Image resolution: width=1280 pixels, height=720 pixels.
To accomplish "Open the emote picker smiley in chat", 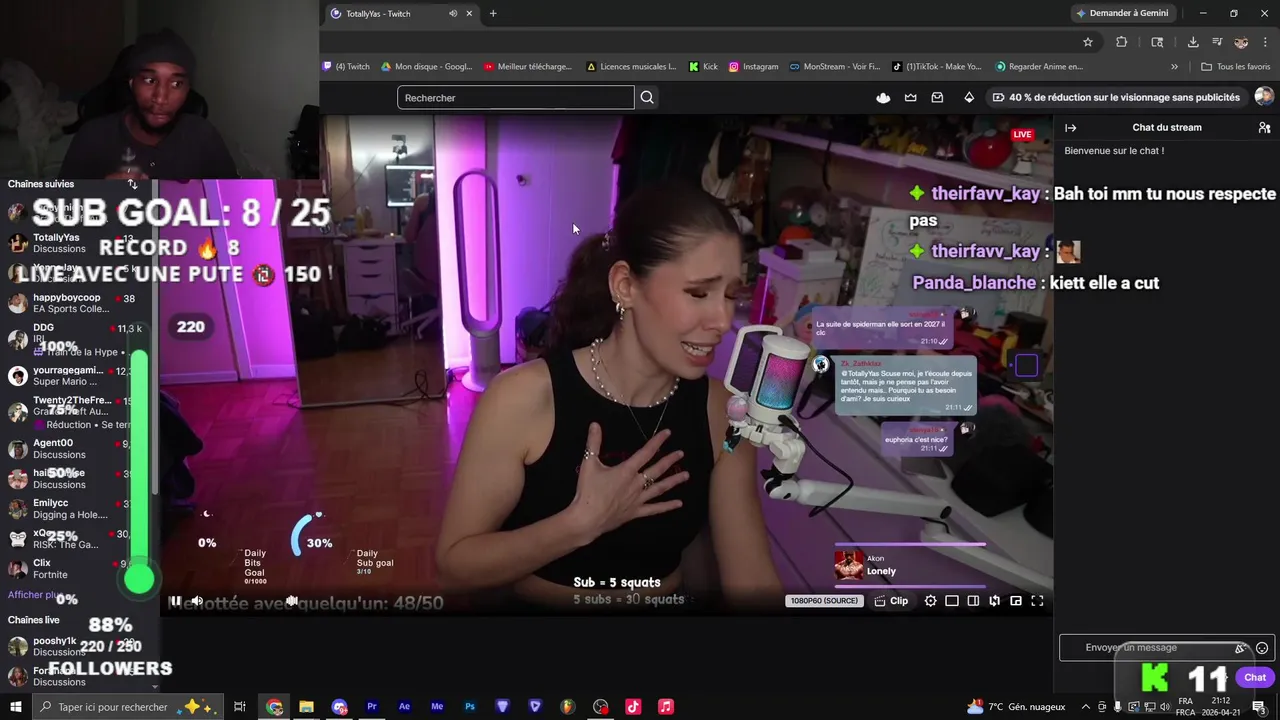I will [x=1262, y=648].
